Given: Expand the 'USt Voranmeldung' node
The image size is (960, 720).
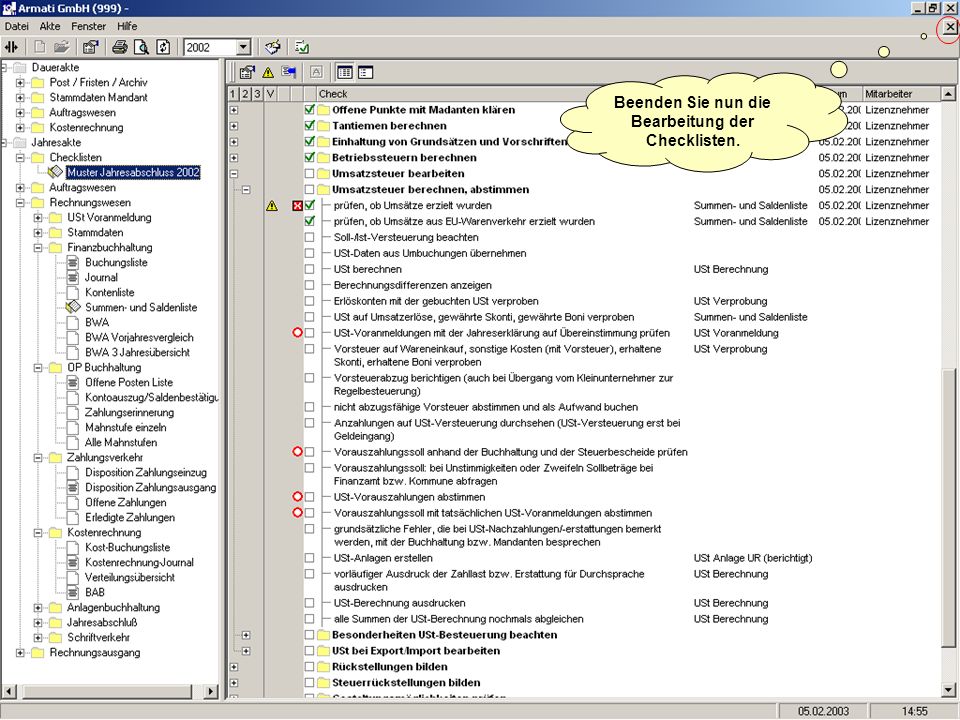Looking at the screenshot, I should (x=38, y=217).
